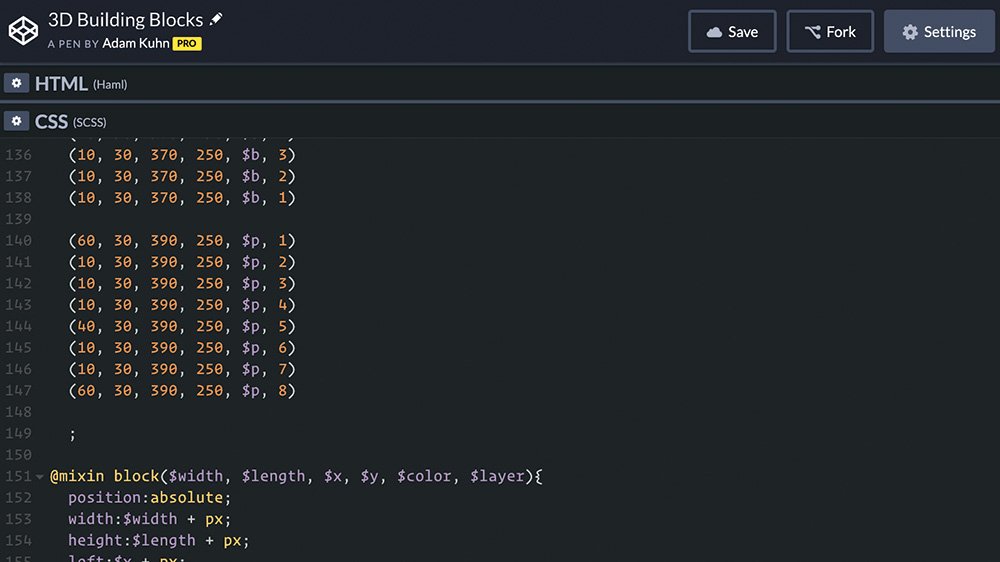This screenshot has height=562, width=1000.
Task: Click the (SCSS) preprocessor label
Action: pos(89,122)
